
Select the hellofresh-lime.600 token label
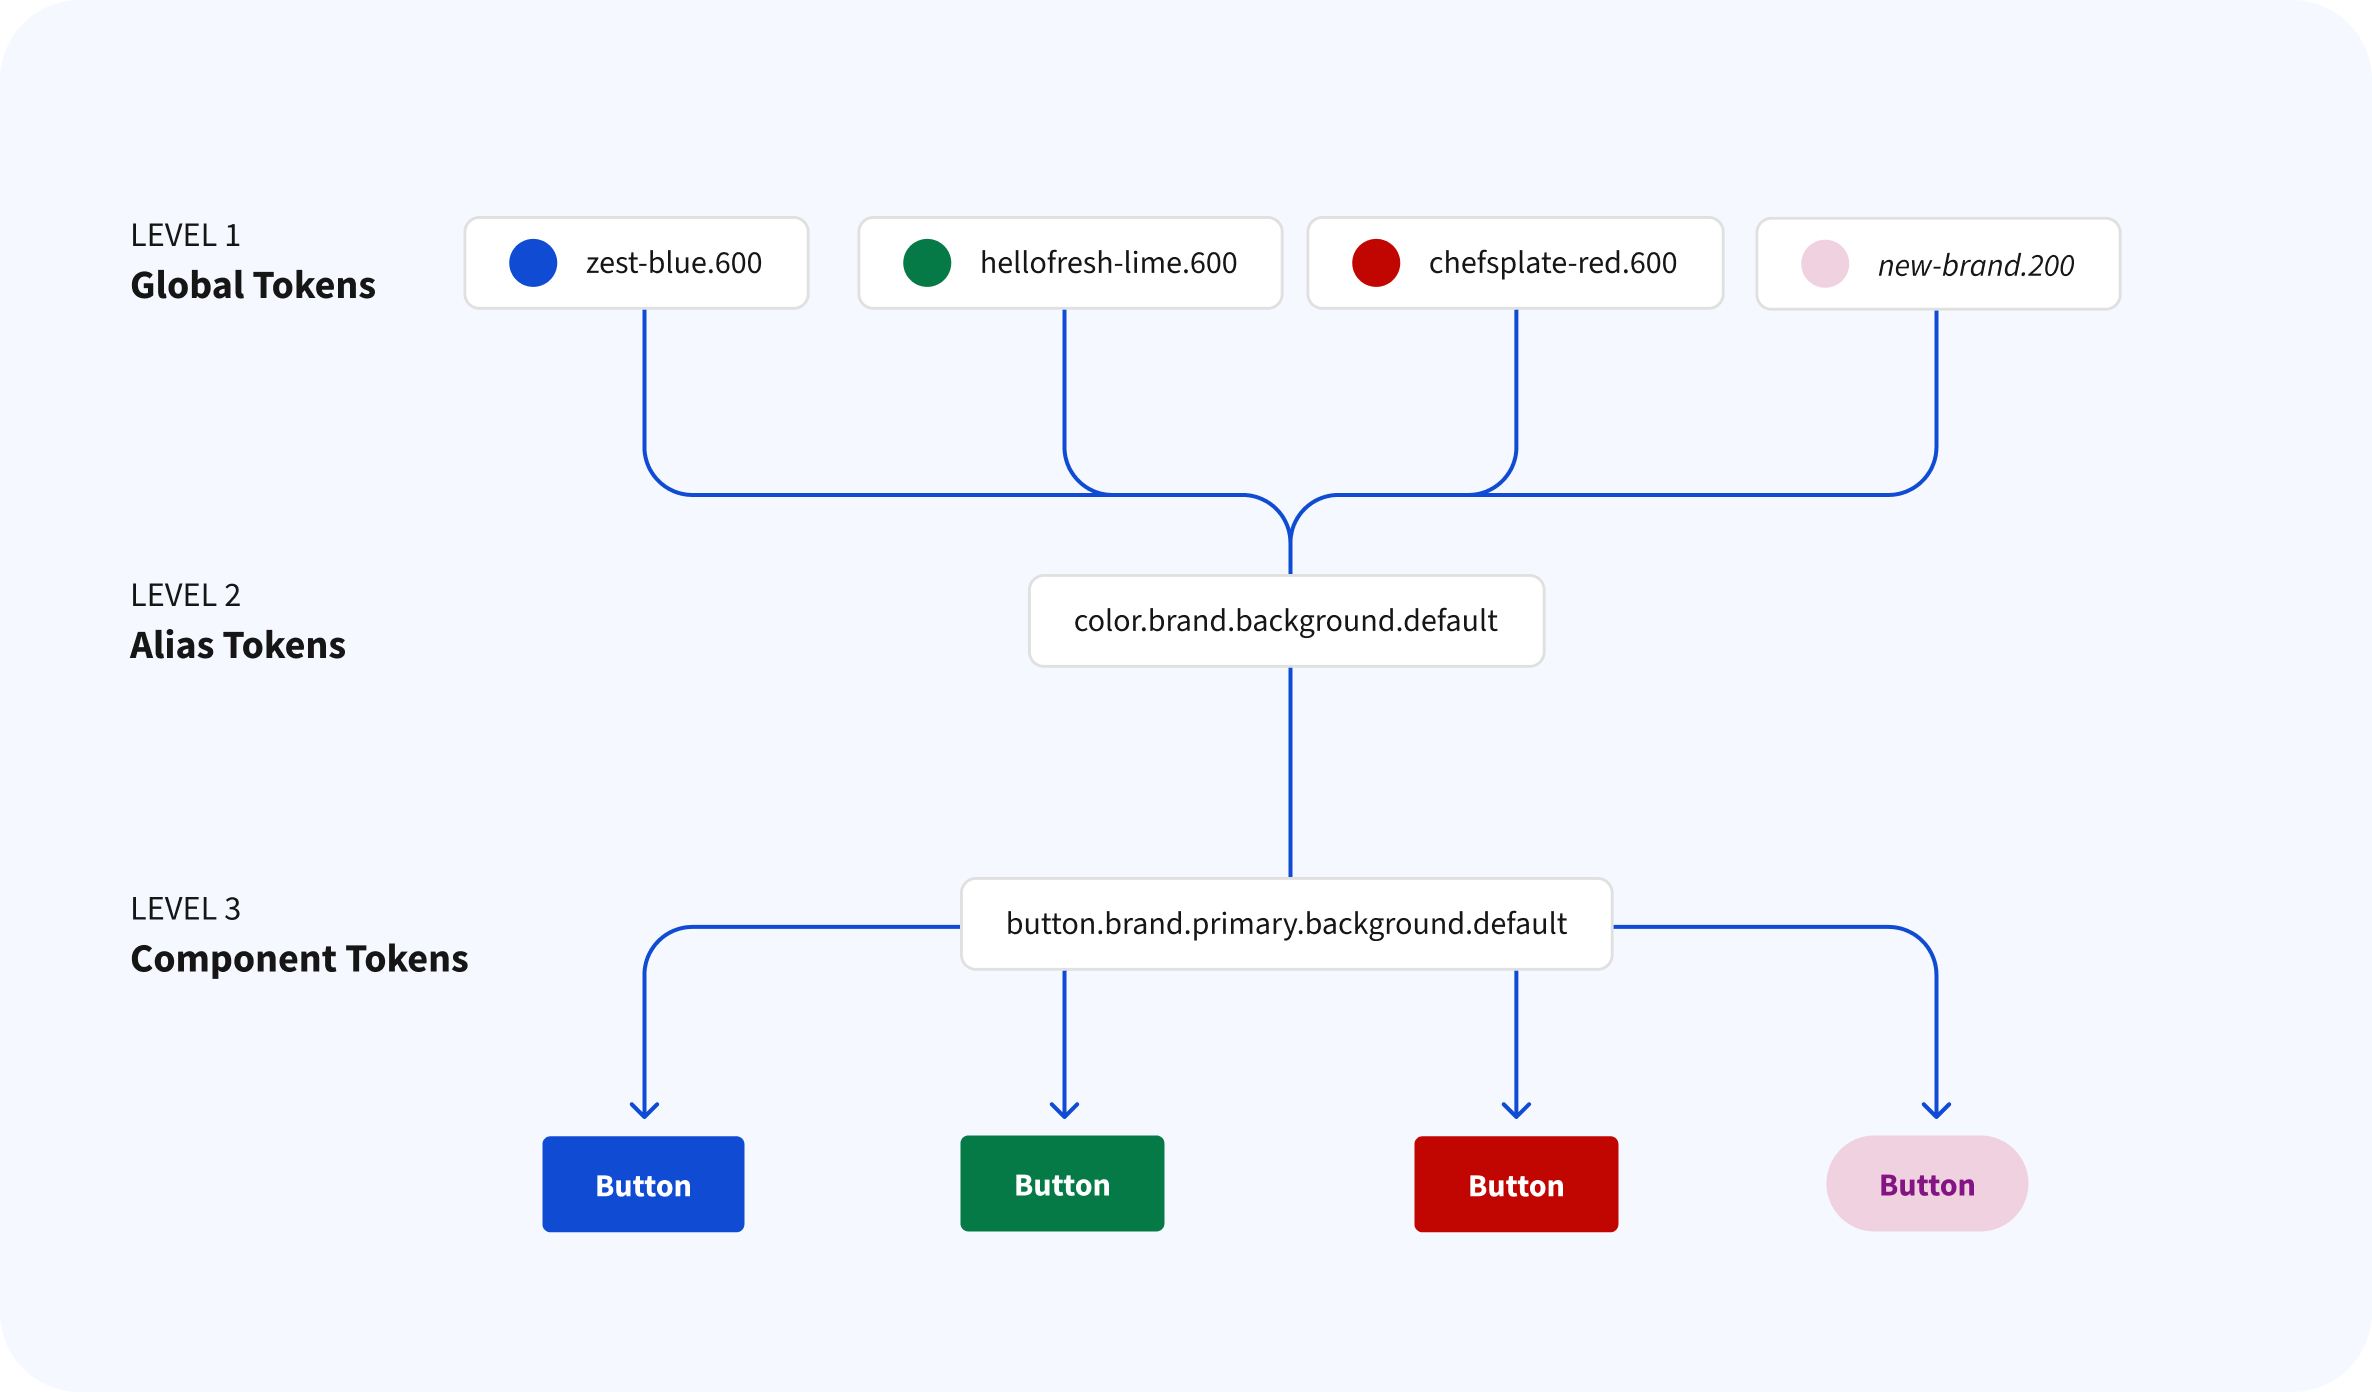[1108, 263]
